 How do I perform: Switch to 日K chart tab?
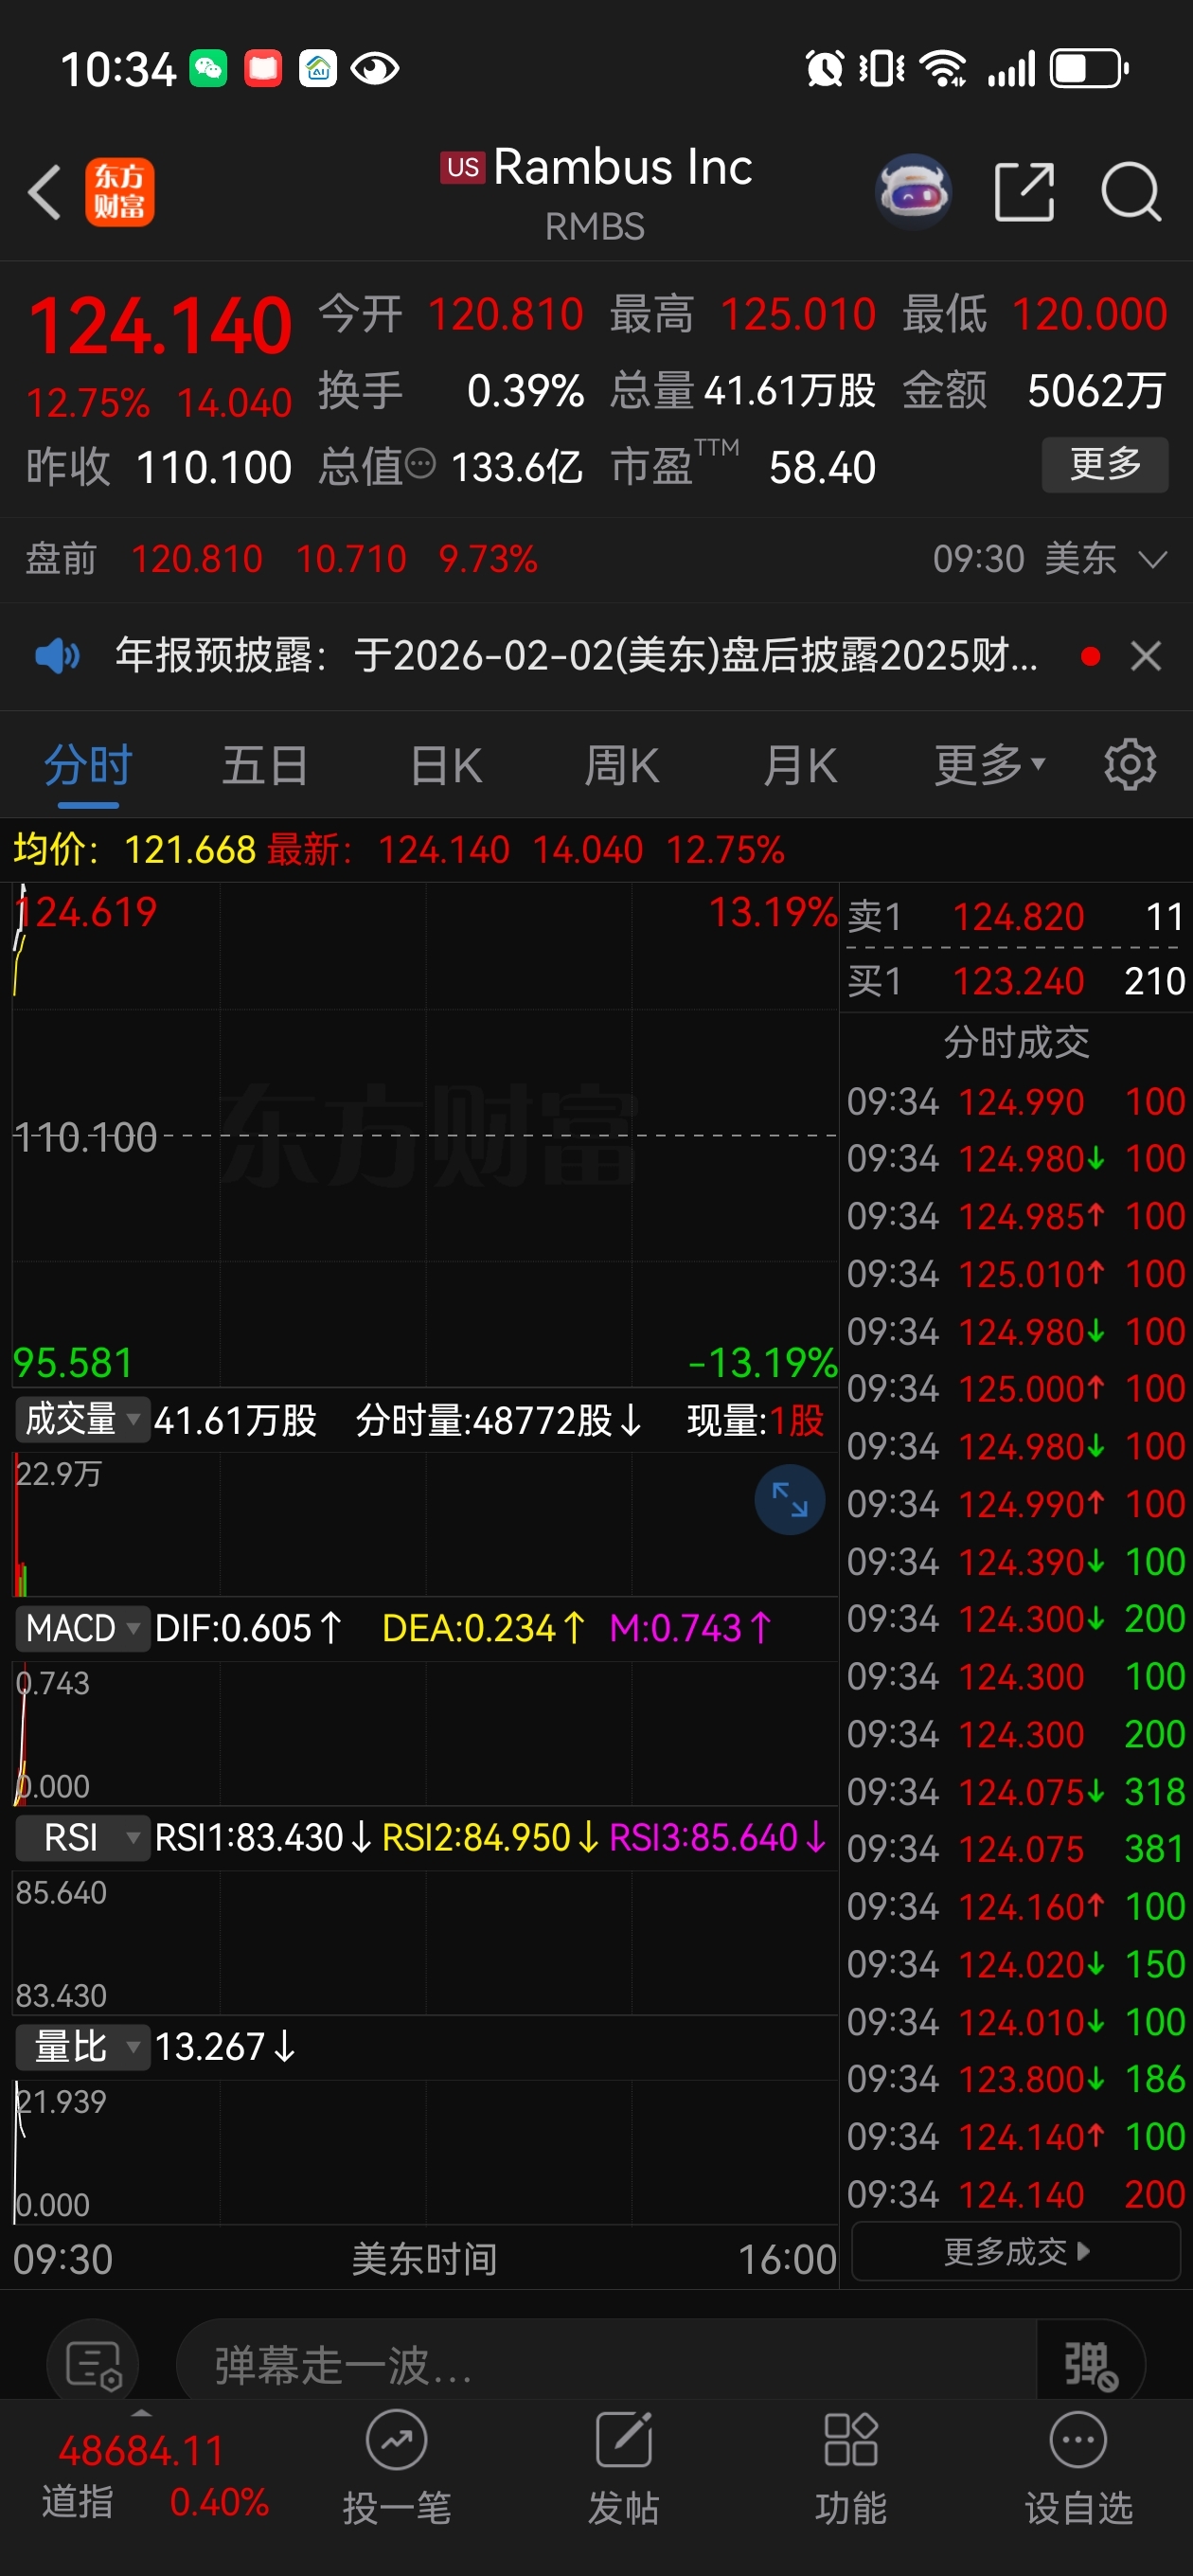click(446, 767)
